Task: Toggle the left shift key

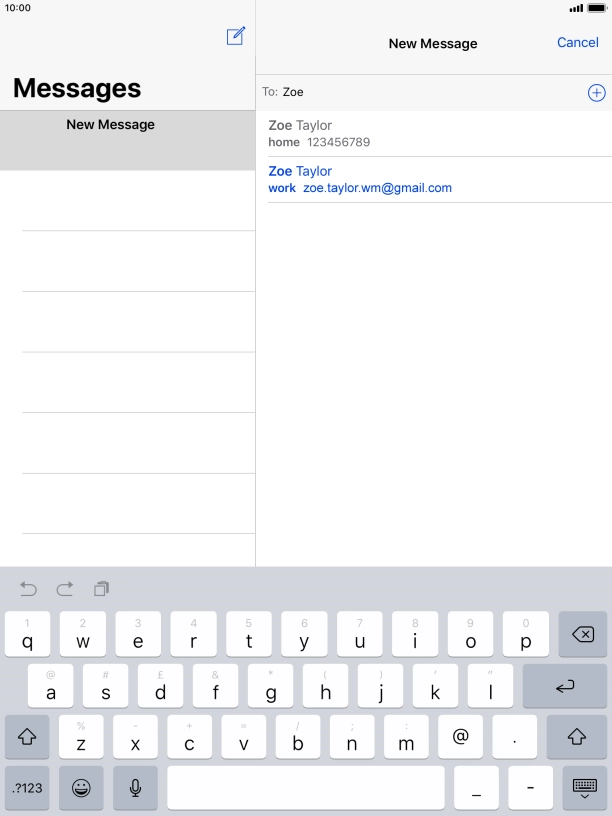Action: (27, 736)
